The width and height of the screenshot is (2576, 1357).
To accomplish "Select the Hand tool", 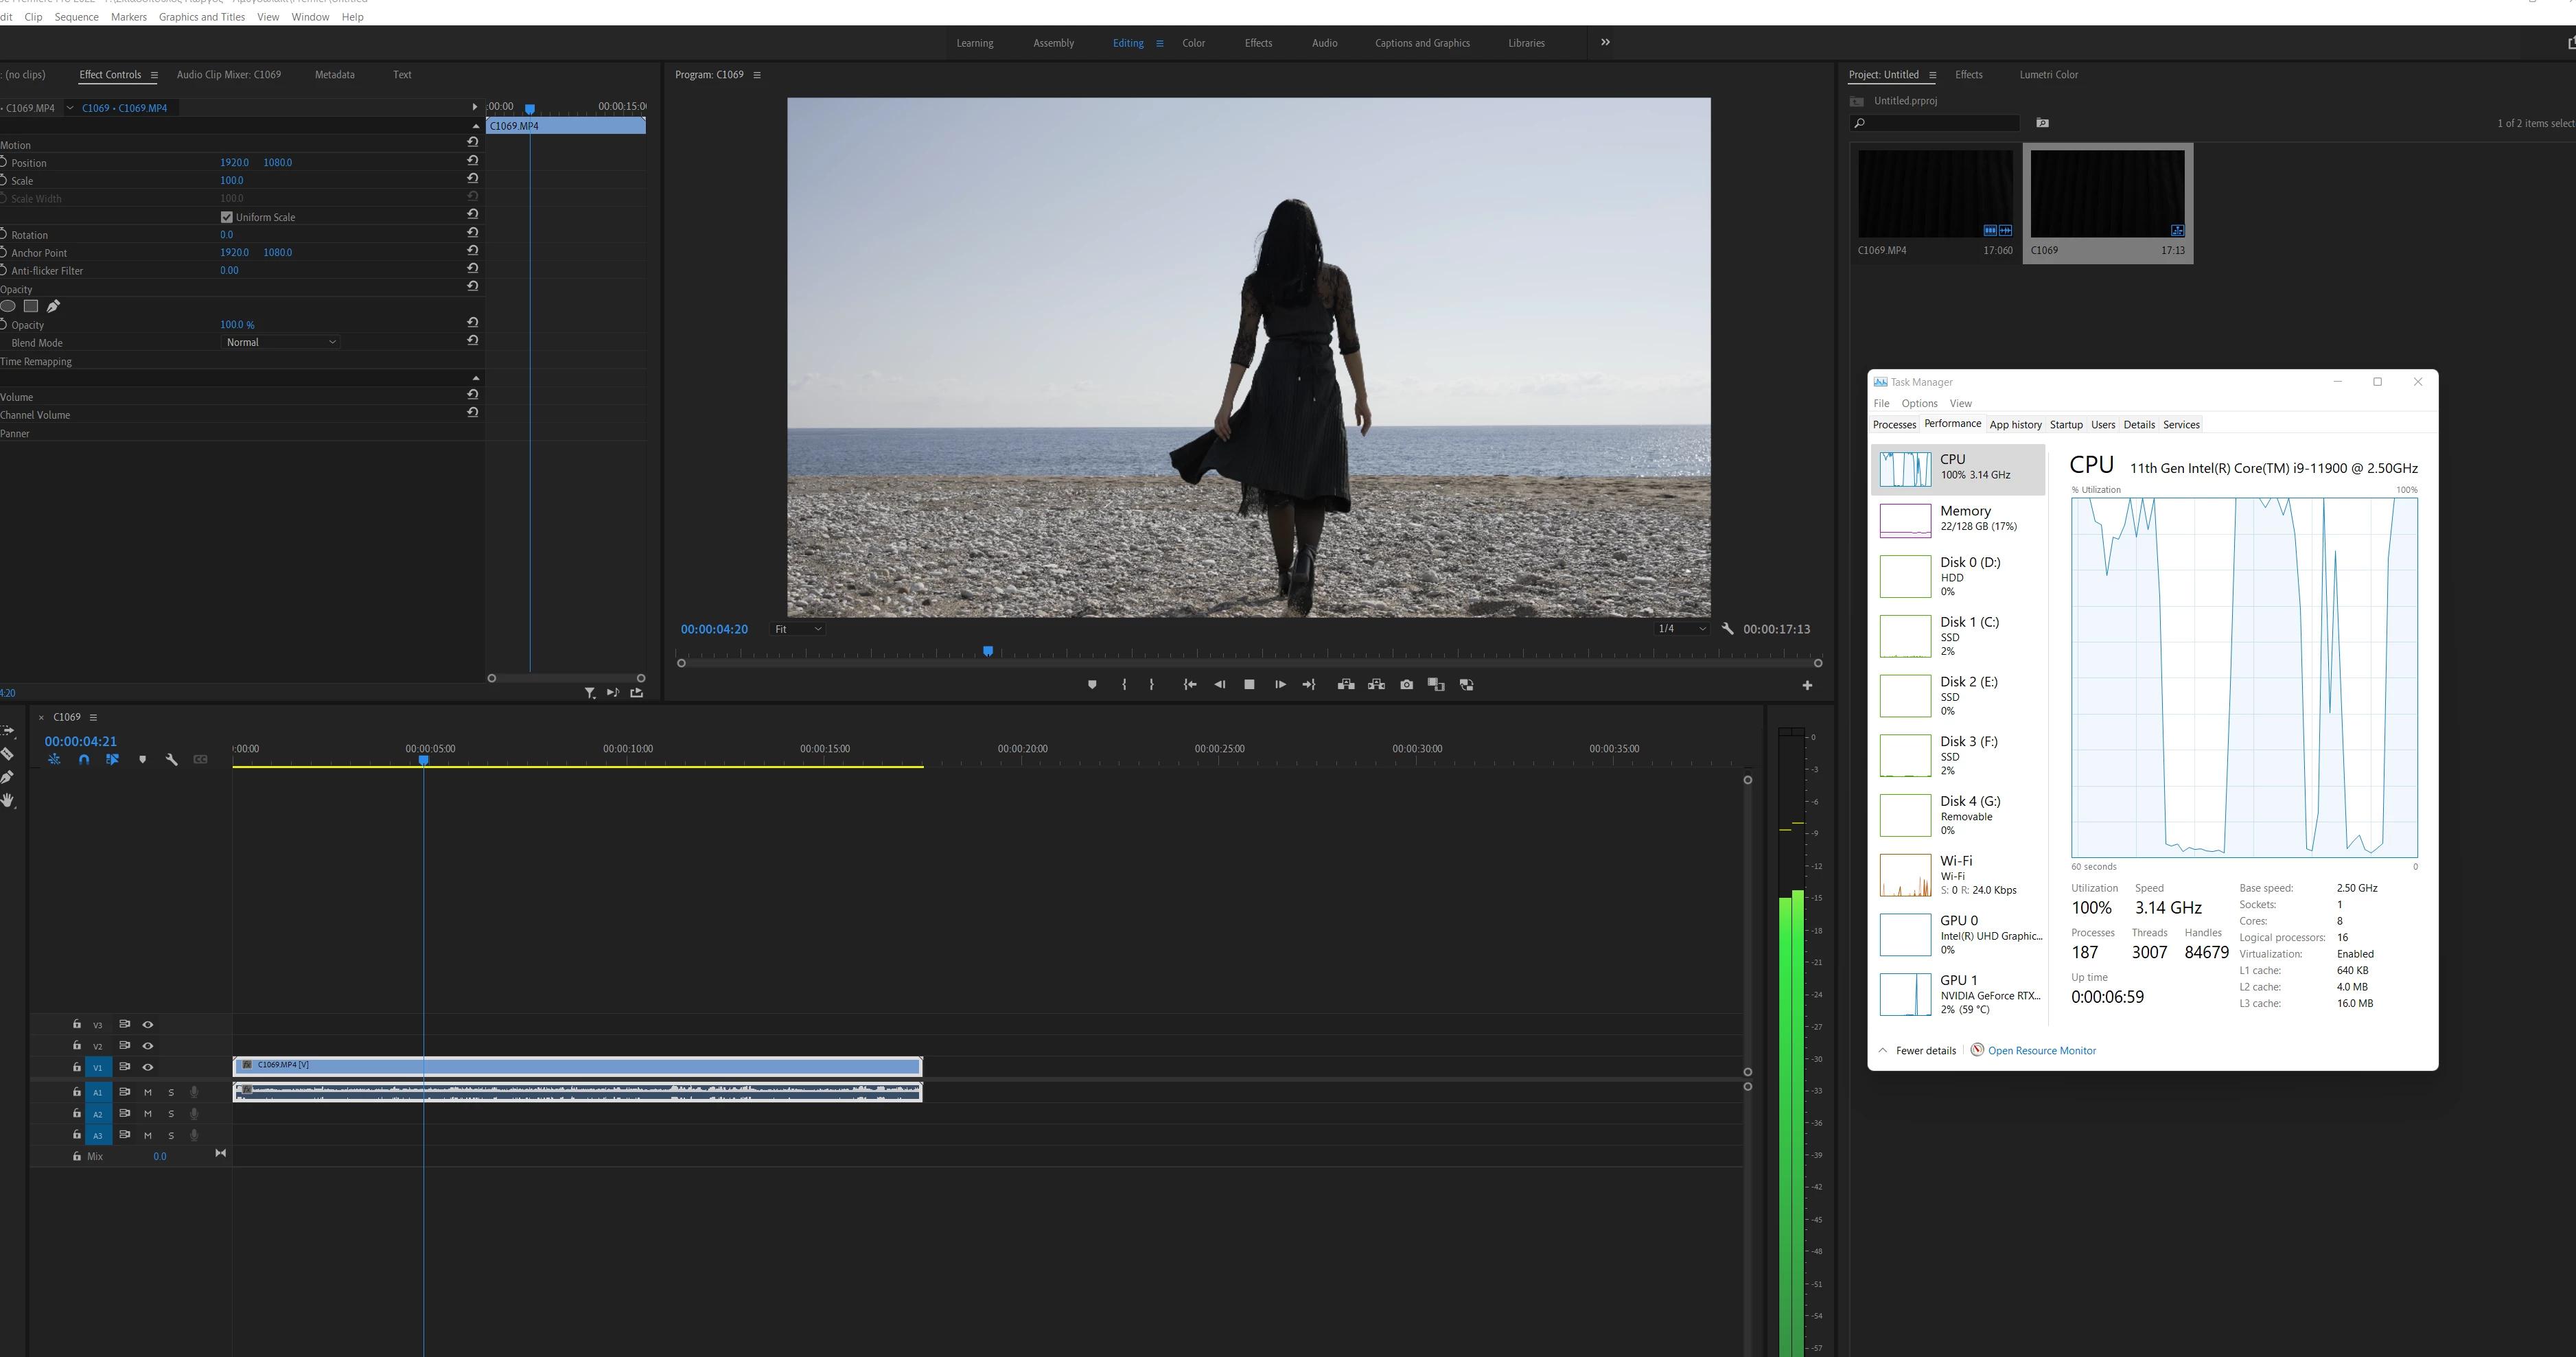I will (8, 801).
